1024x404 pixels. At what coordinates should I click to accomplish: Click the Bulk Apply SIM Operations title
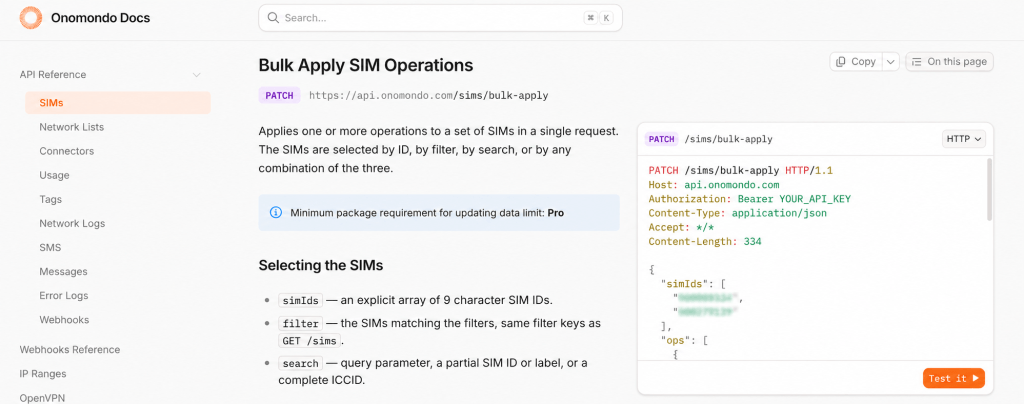(366, 65)
